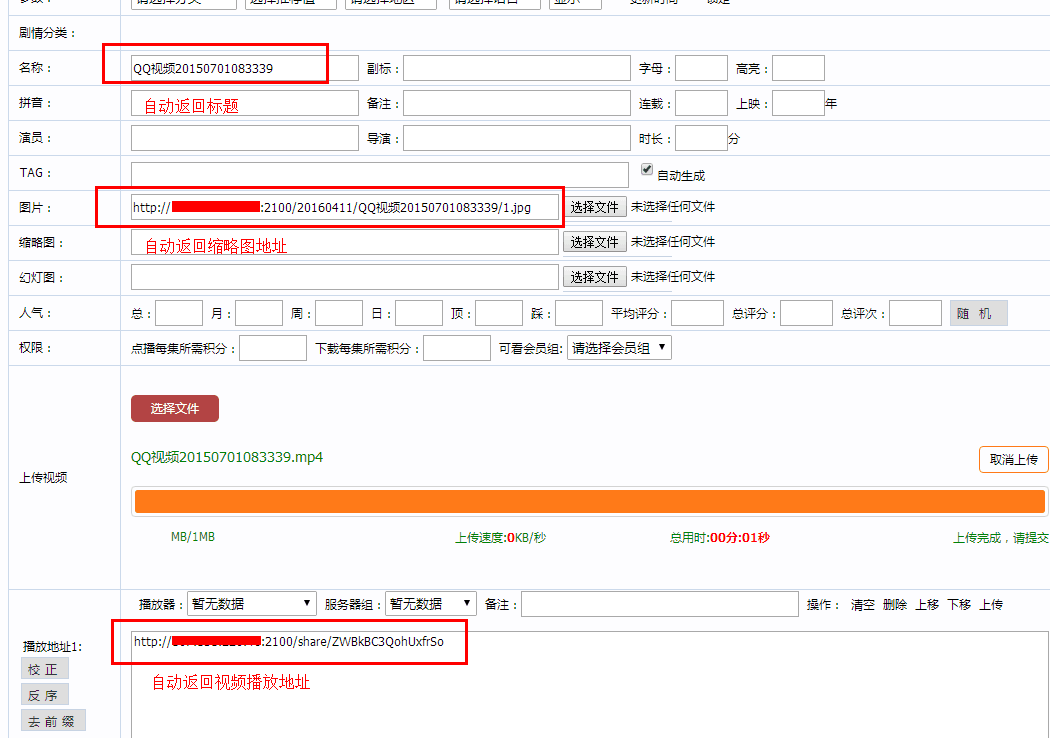1050x738 pixels.
Task: Click the 校正 correction button
Action: 45,670
